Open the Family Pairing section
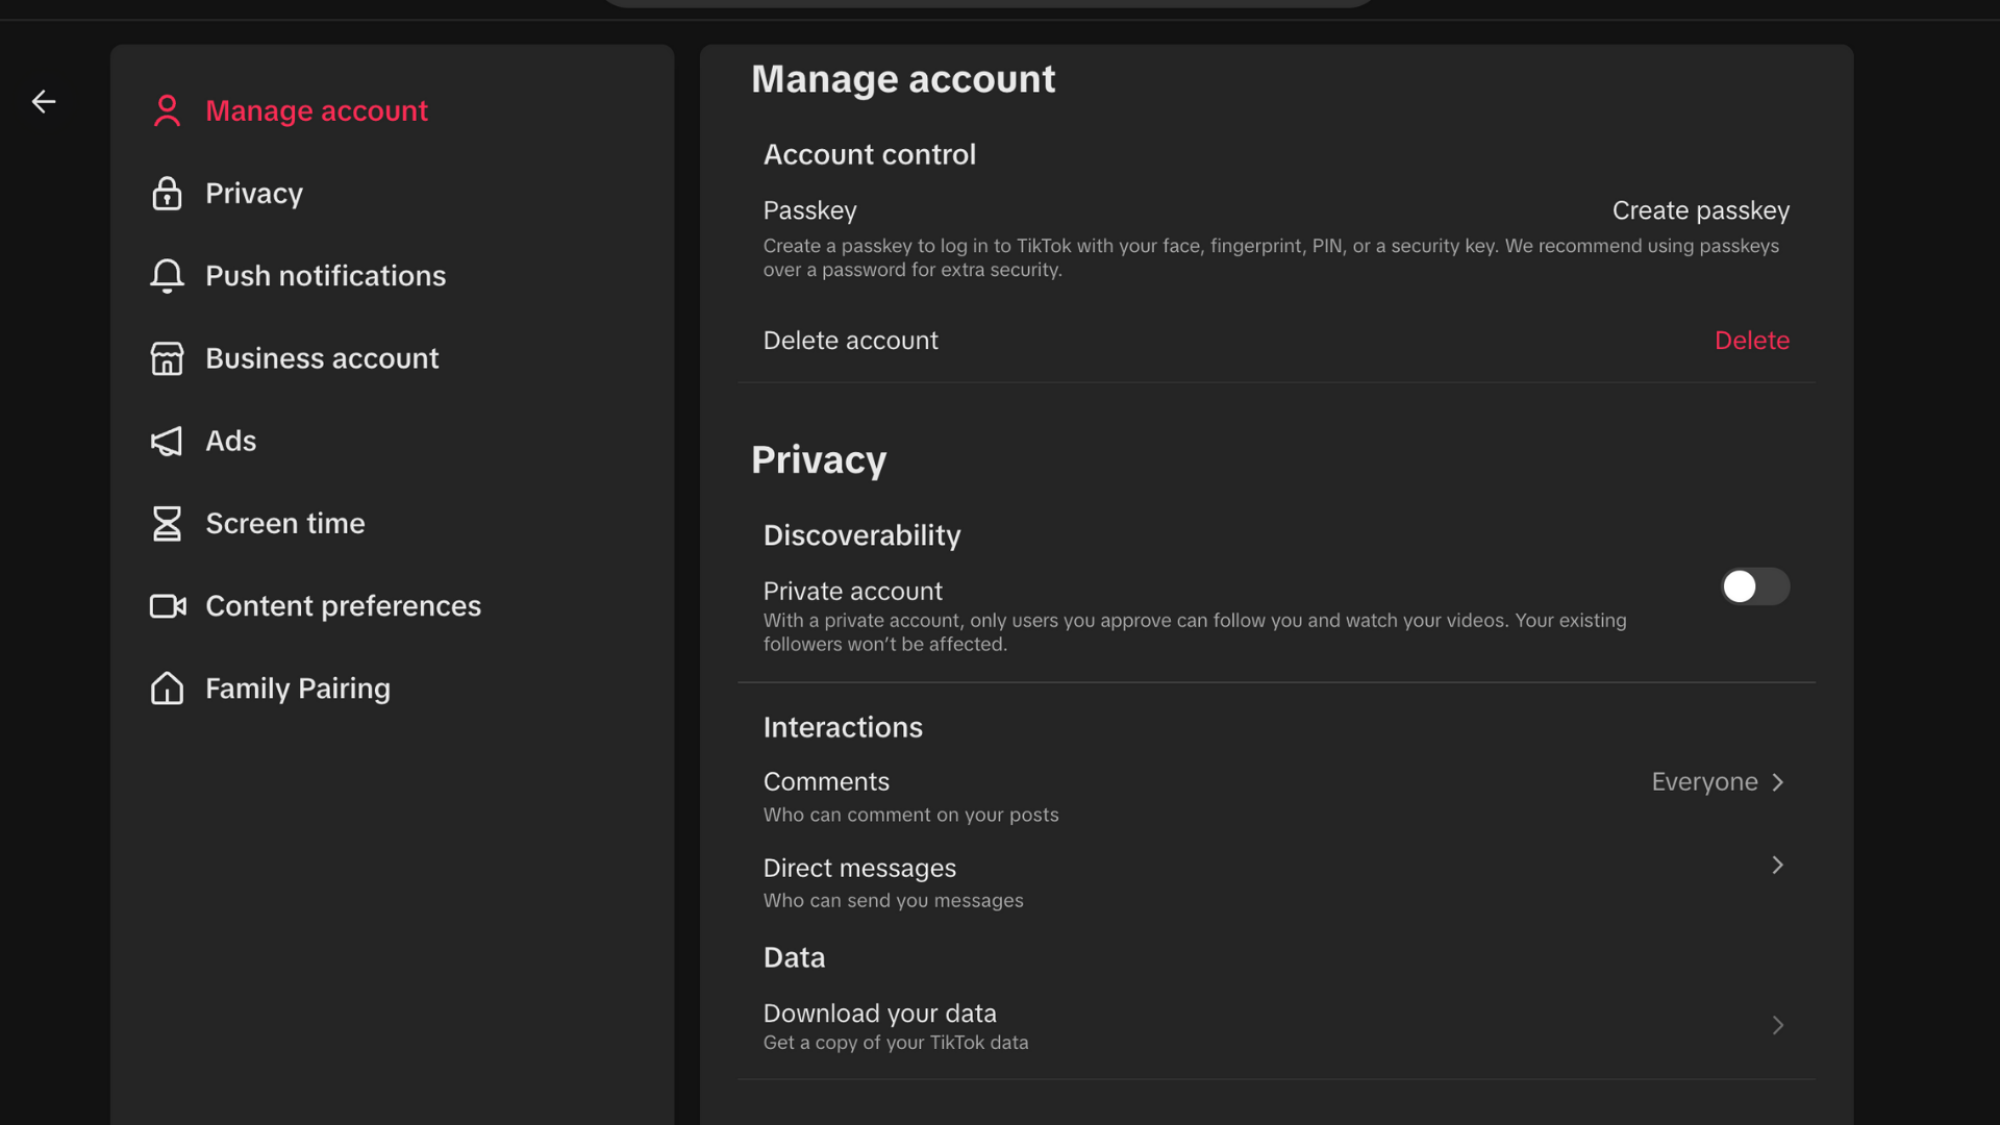The height and width of the screenshot is (1125, 2000). click(298, 688)
